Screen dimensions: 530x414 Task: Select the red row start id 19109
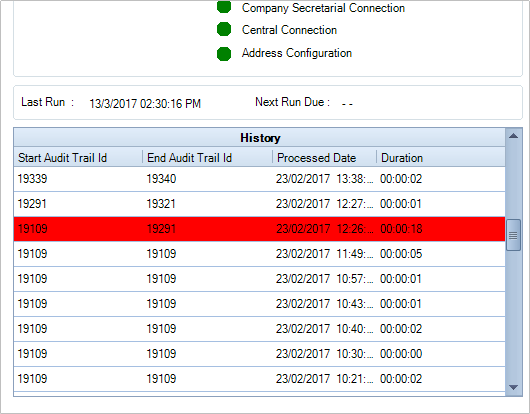tap(32, 229)
